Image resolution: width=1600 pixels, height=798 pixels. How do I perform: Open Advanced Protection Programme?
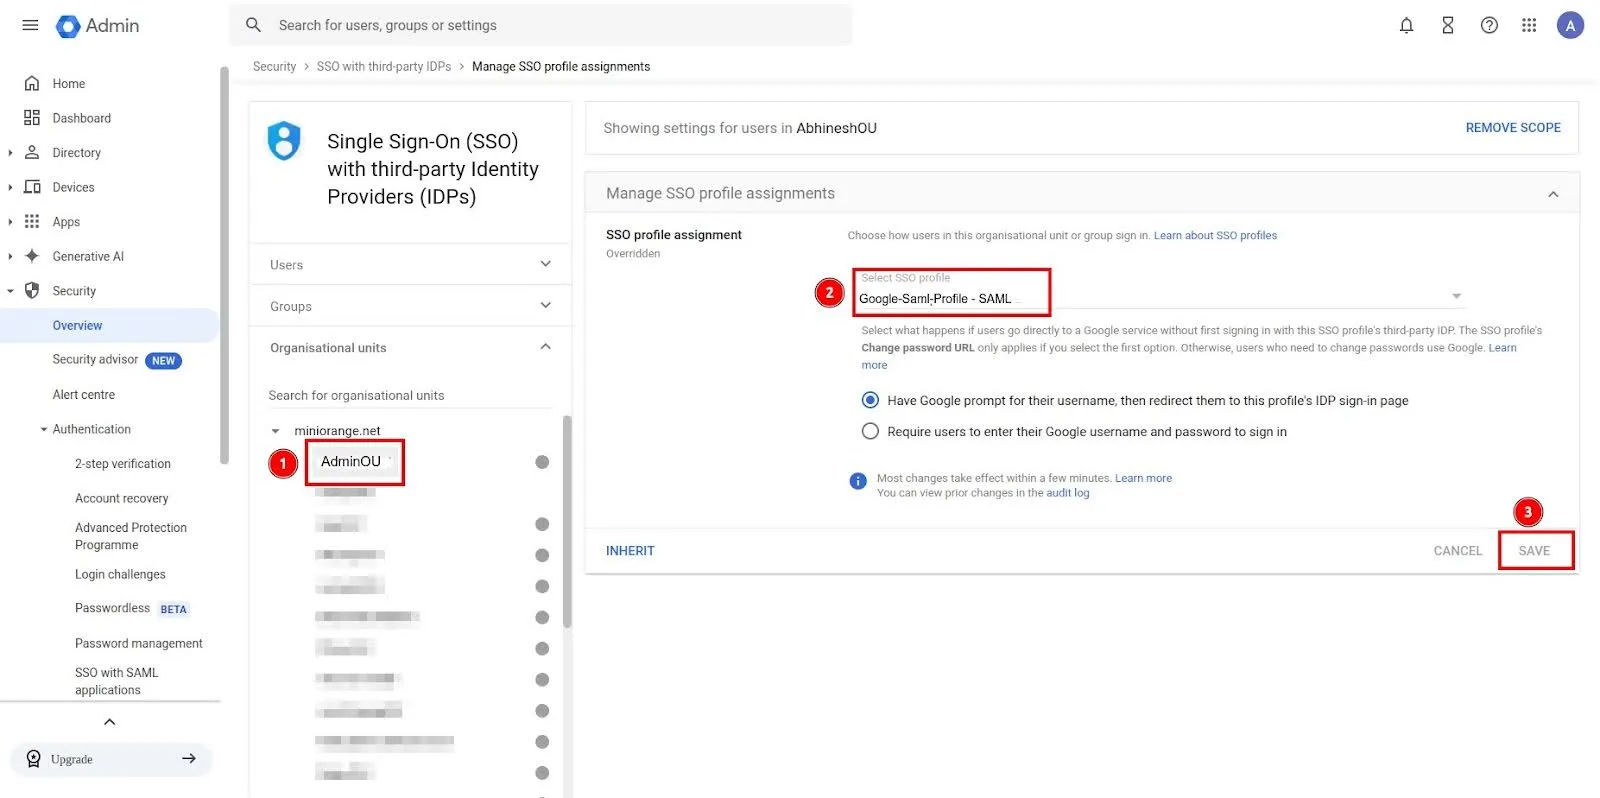(x=131, y=536)
